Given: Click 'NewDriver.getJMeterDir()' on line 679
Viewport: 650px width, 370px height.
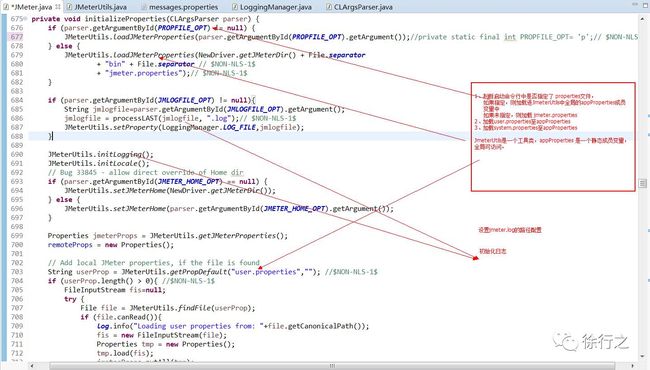Looking at the screenshot, I should [x=247, y=55].
